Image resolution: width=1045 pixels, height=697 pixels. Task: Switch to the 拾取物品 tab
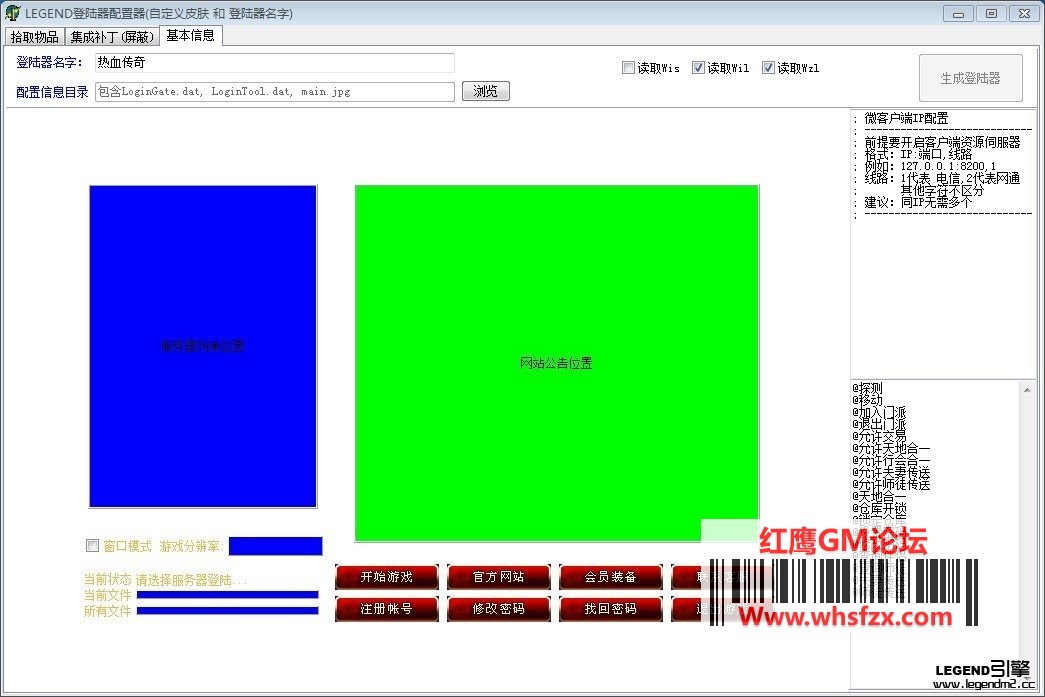(34, 37)
